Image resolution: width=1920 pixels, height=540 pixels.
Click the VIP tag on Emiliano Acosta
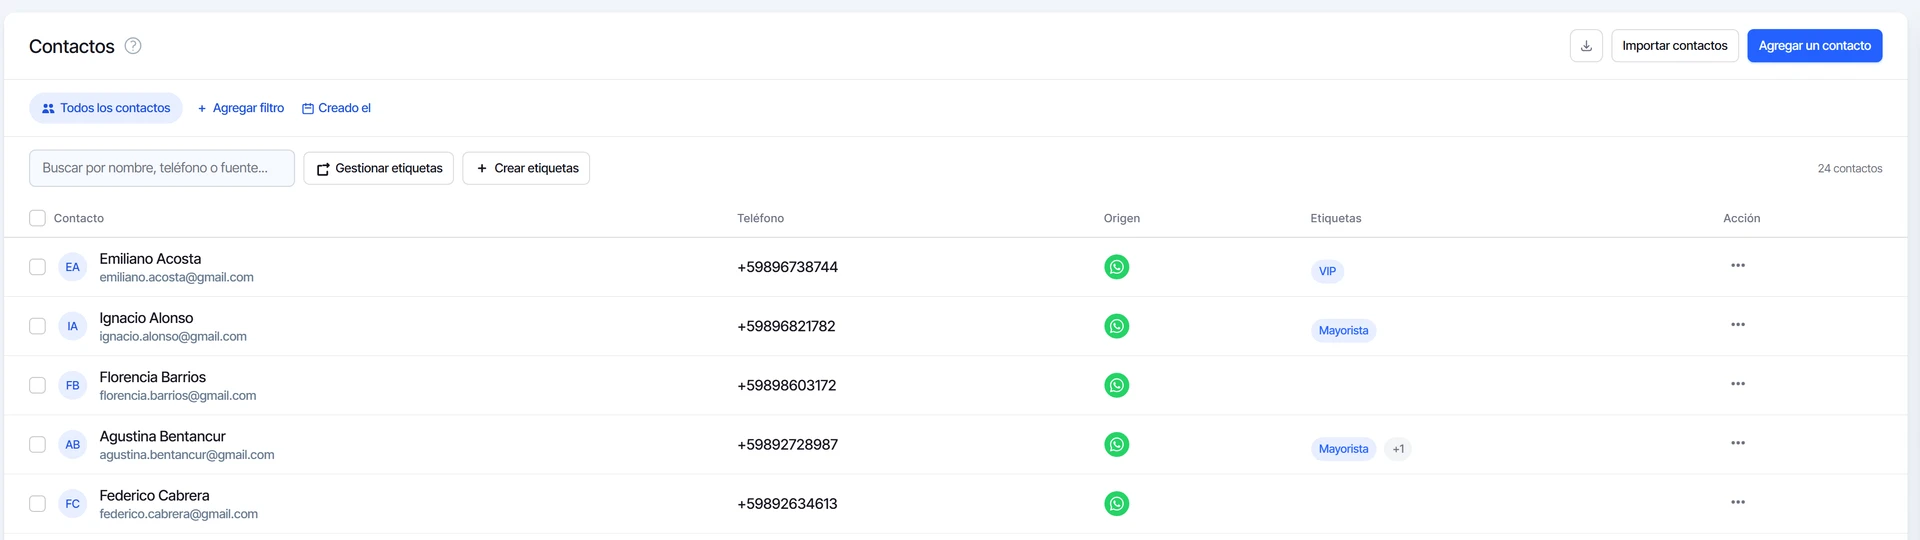[x=1327, y=271]
